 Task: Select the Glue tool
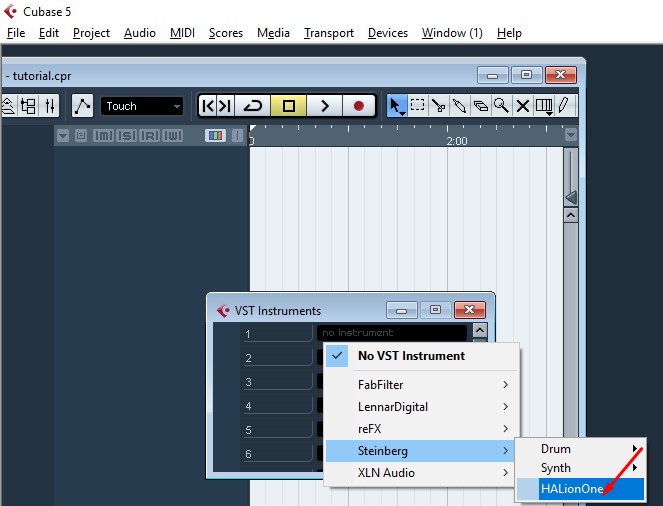click(460, 106)
